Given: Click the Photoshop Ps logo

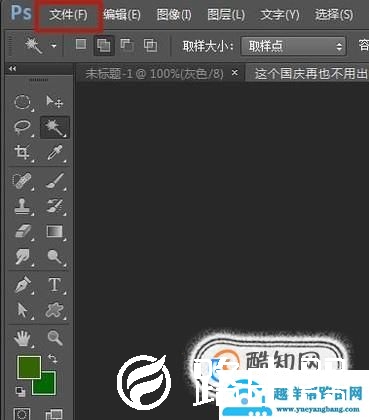Looking at the screenshot, I should pos(21,13).
